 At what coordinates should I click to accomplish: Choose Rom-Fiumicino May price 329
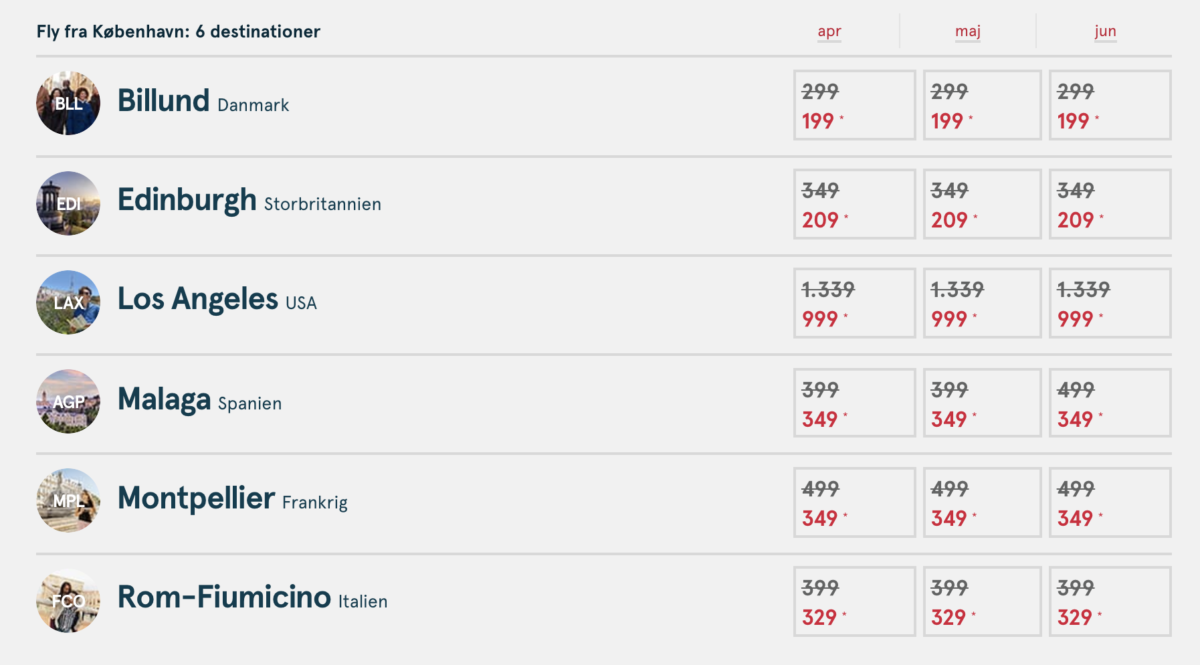tap(982, 601)
